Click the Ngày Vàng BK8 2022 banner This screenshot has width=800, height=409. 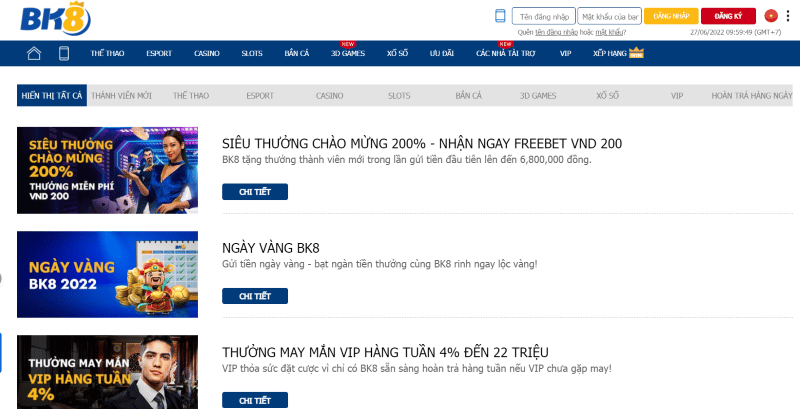coord(108,274)
